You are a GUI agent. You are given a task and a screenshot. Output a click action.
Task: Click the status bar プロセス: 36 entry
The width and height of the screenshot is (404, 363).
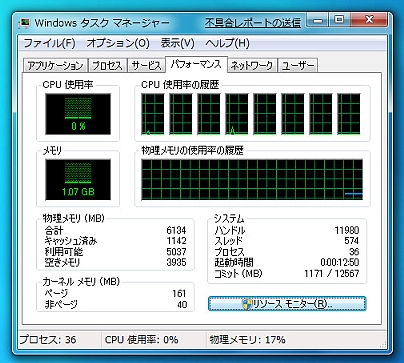coord(48,340)
